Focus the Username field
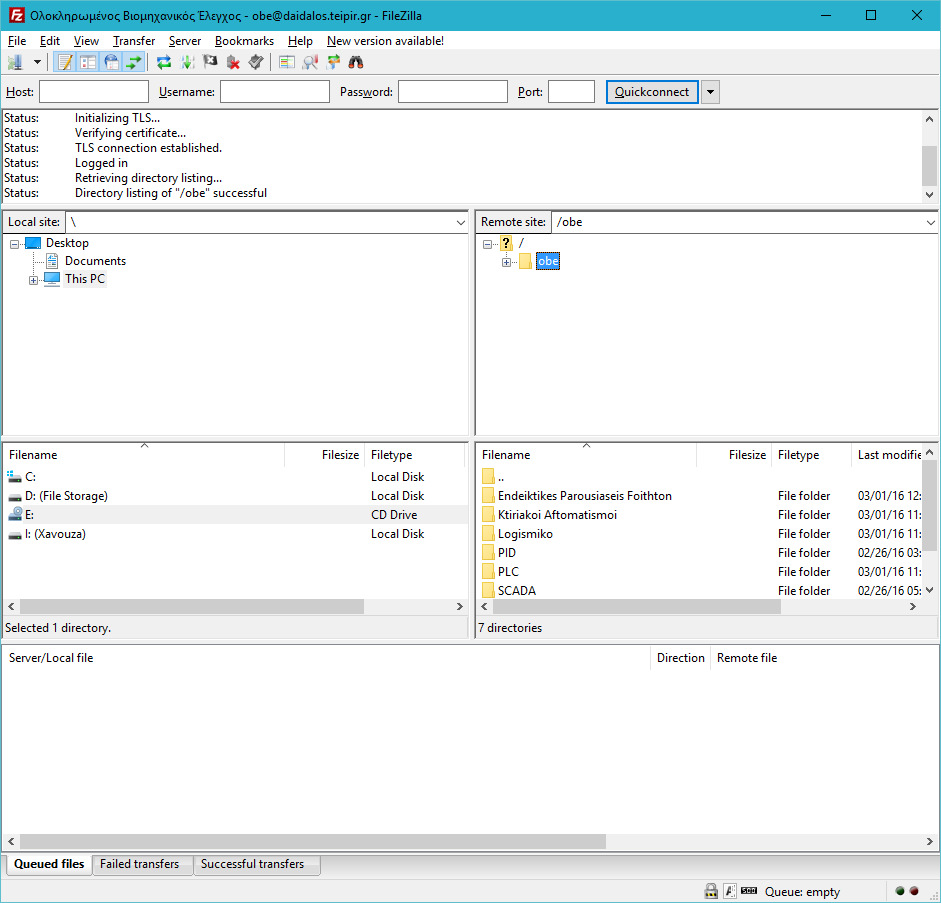Screen dimensions: 941x903 pyautogui.click(x=275, y=92)
